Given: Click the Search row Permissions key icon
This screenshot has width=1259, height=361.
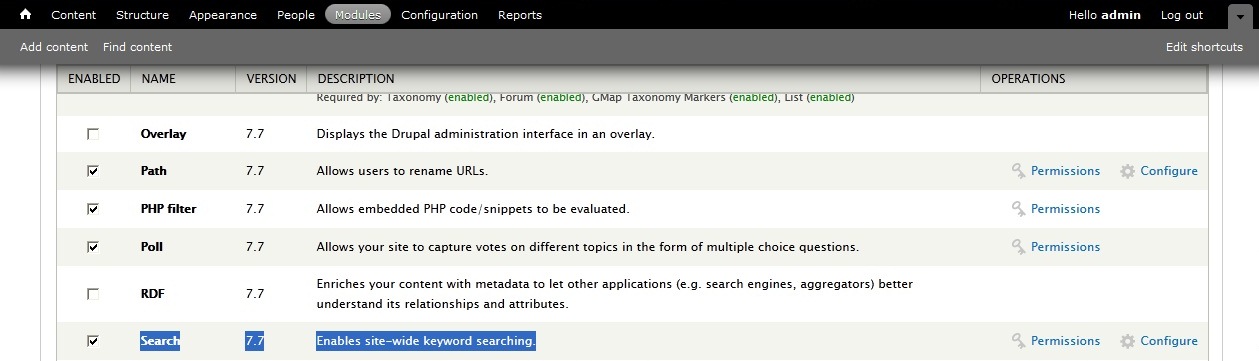Looking at the screenshot, I should (1018, 341).
